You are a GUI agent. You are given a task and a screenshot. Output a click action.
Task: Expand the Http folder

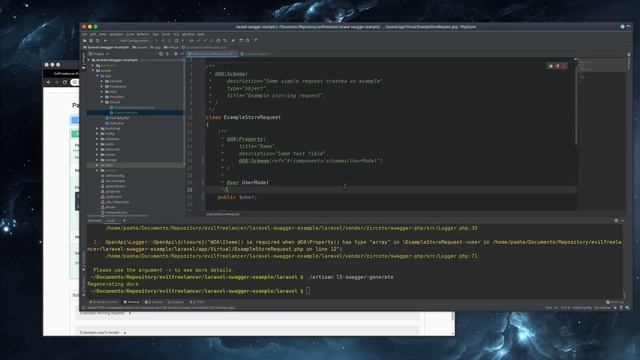click(x=102, y=92)
